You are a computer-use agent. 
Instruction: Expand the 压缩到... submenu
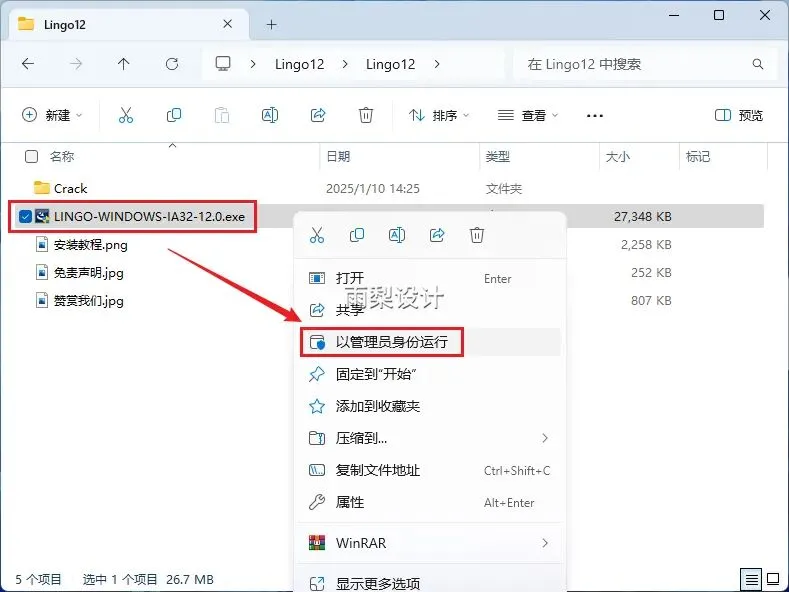545,438
